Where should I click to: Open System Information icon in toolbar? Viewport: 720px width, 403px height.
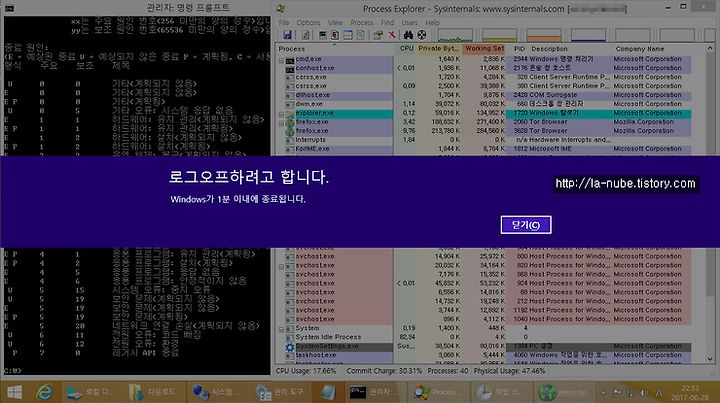(322, 35)
